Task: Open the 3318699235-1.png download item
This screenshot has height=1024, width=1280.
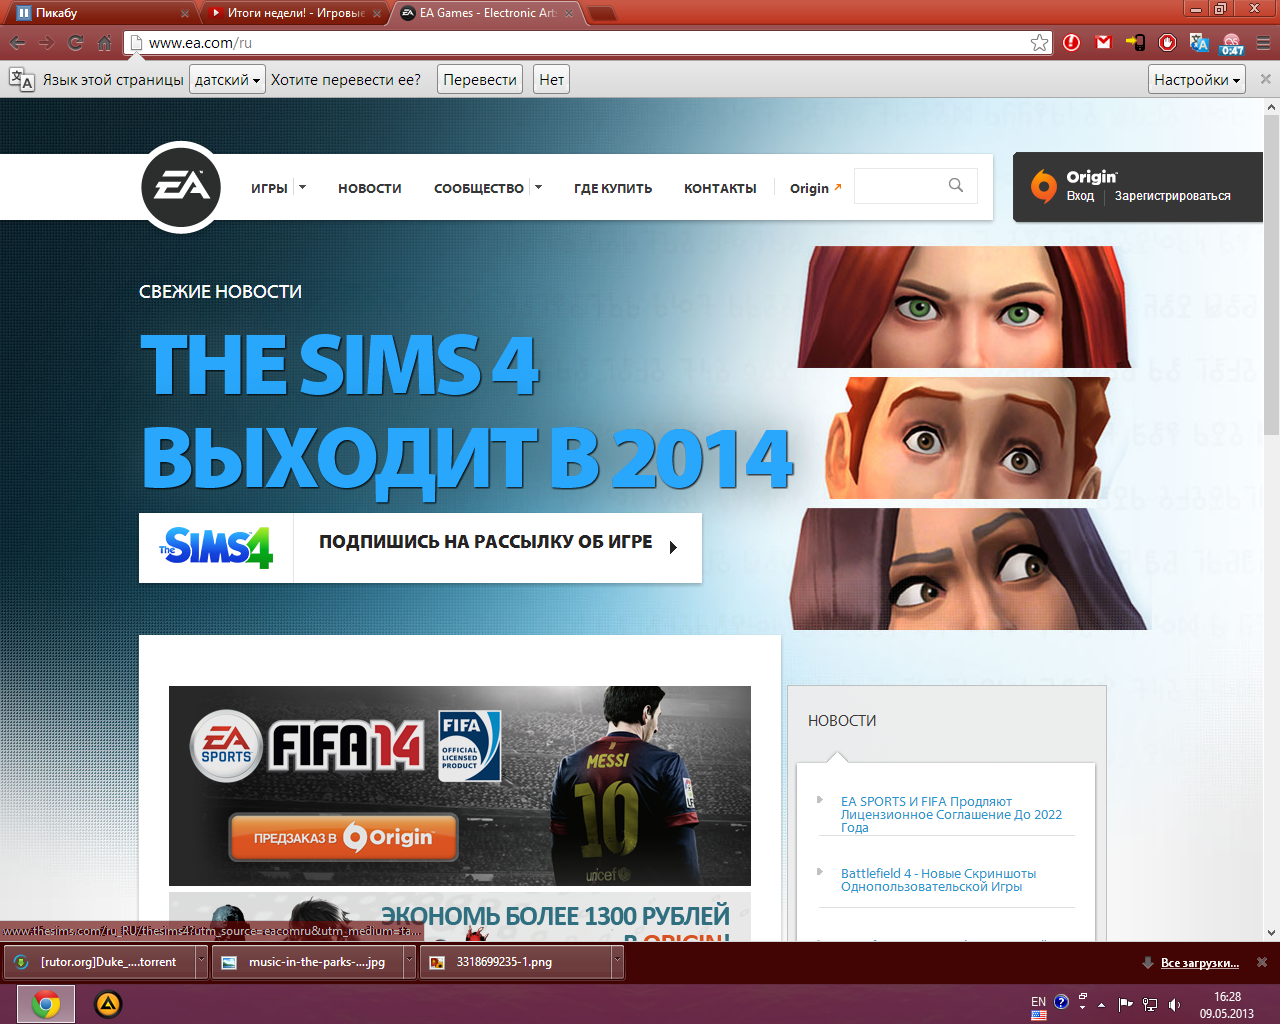Action: [516, 962]
